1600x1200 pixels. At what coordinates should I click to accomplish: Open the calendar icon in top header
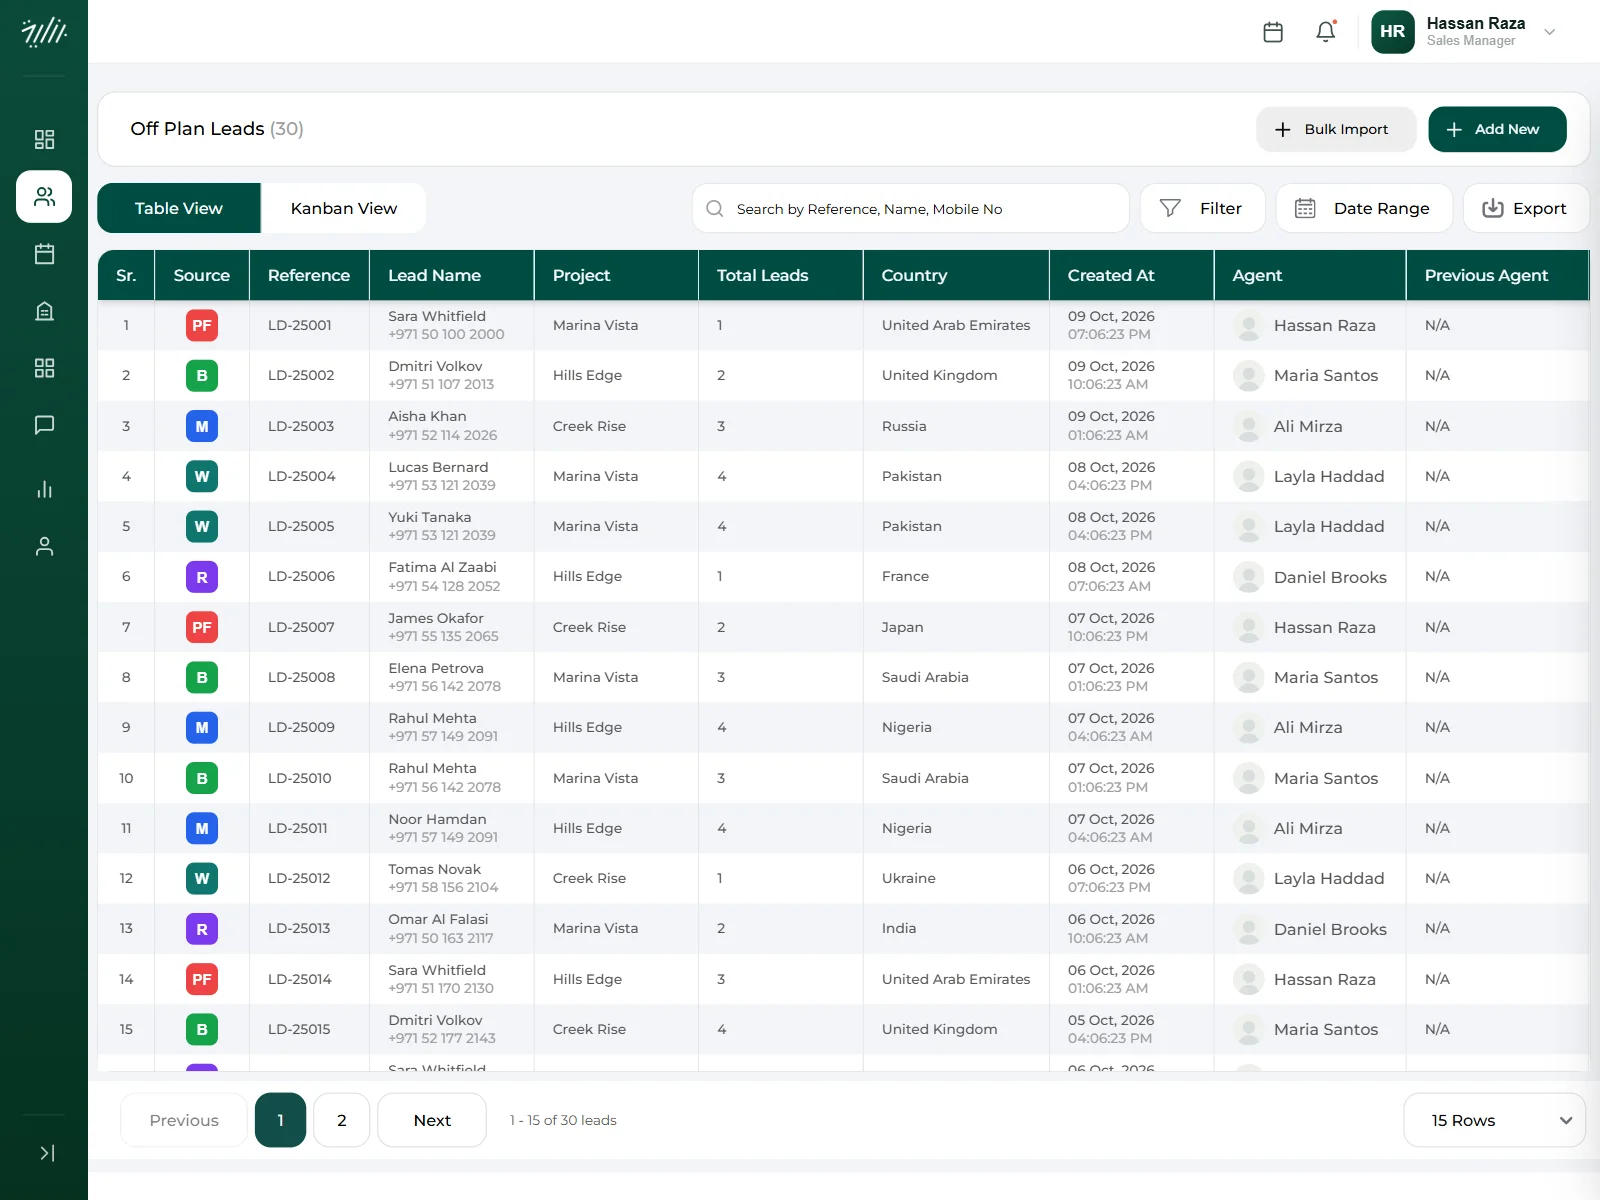1273,32
